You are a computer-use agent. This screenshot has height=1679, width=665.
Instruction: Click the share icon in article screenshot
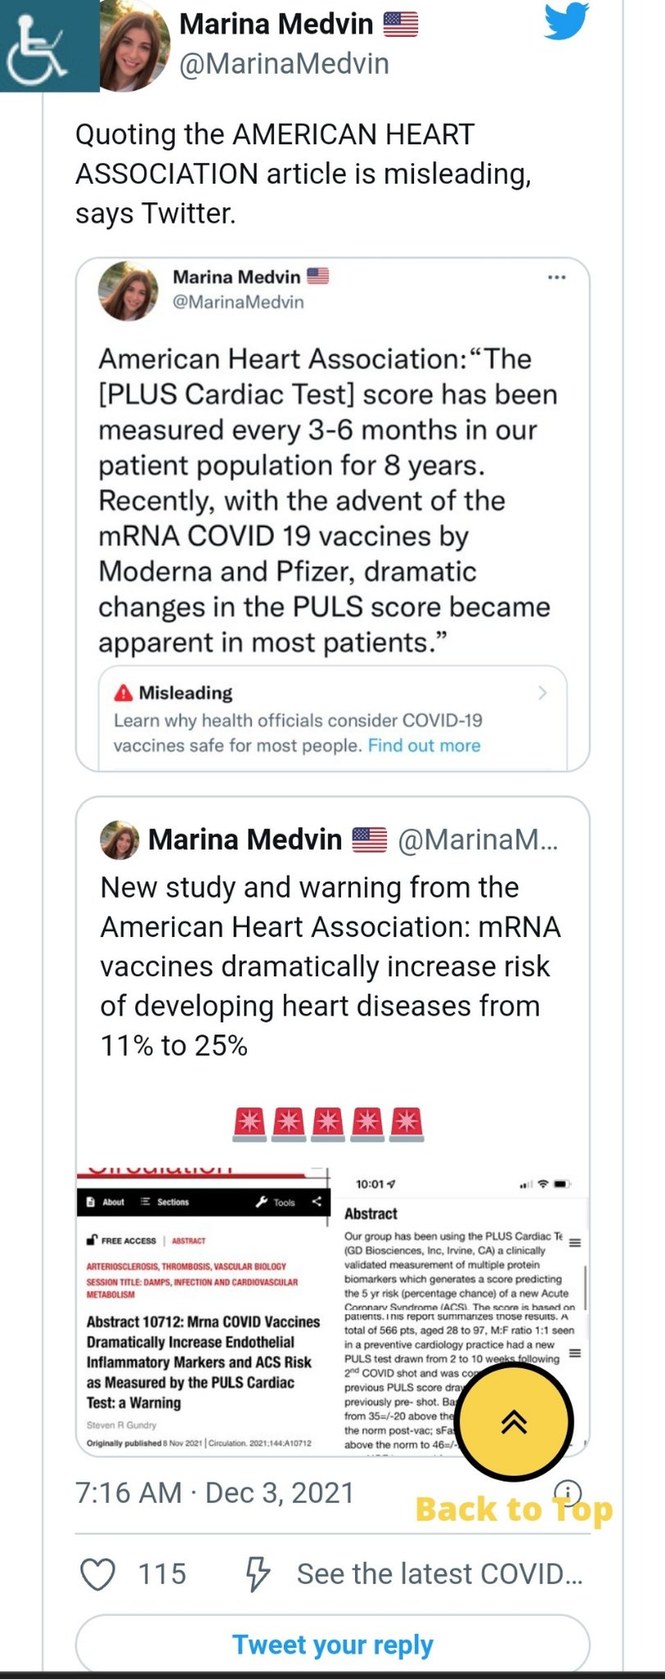pos(317,1202)
